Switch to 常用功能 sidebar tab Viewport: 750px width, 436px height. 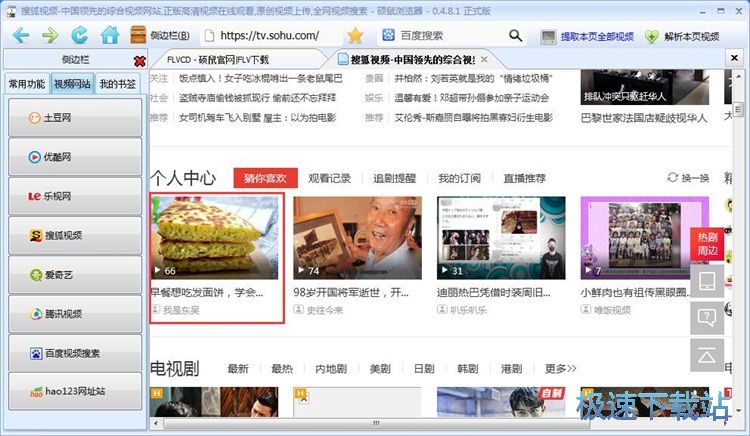(27, 84)
